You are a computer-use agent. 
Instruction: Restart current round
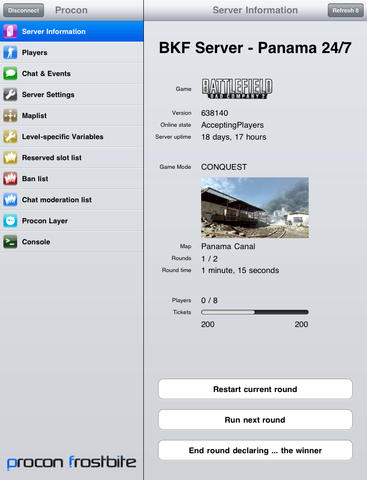(x=255, y=389)
